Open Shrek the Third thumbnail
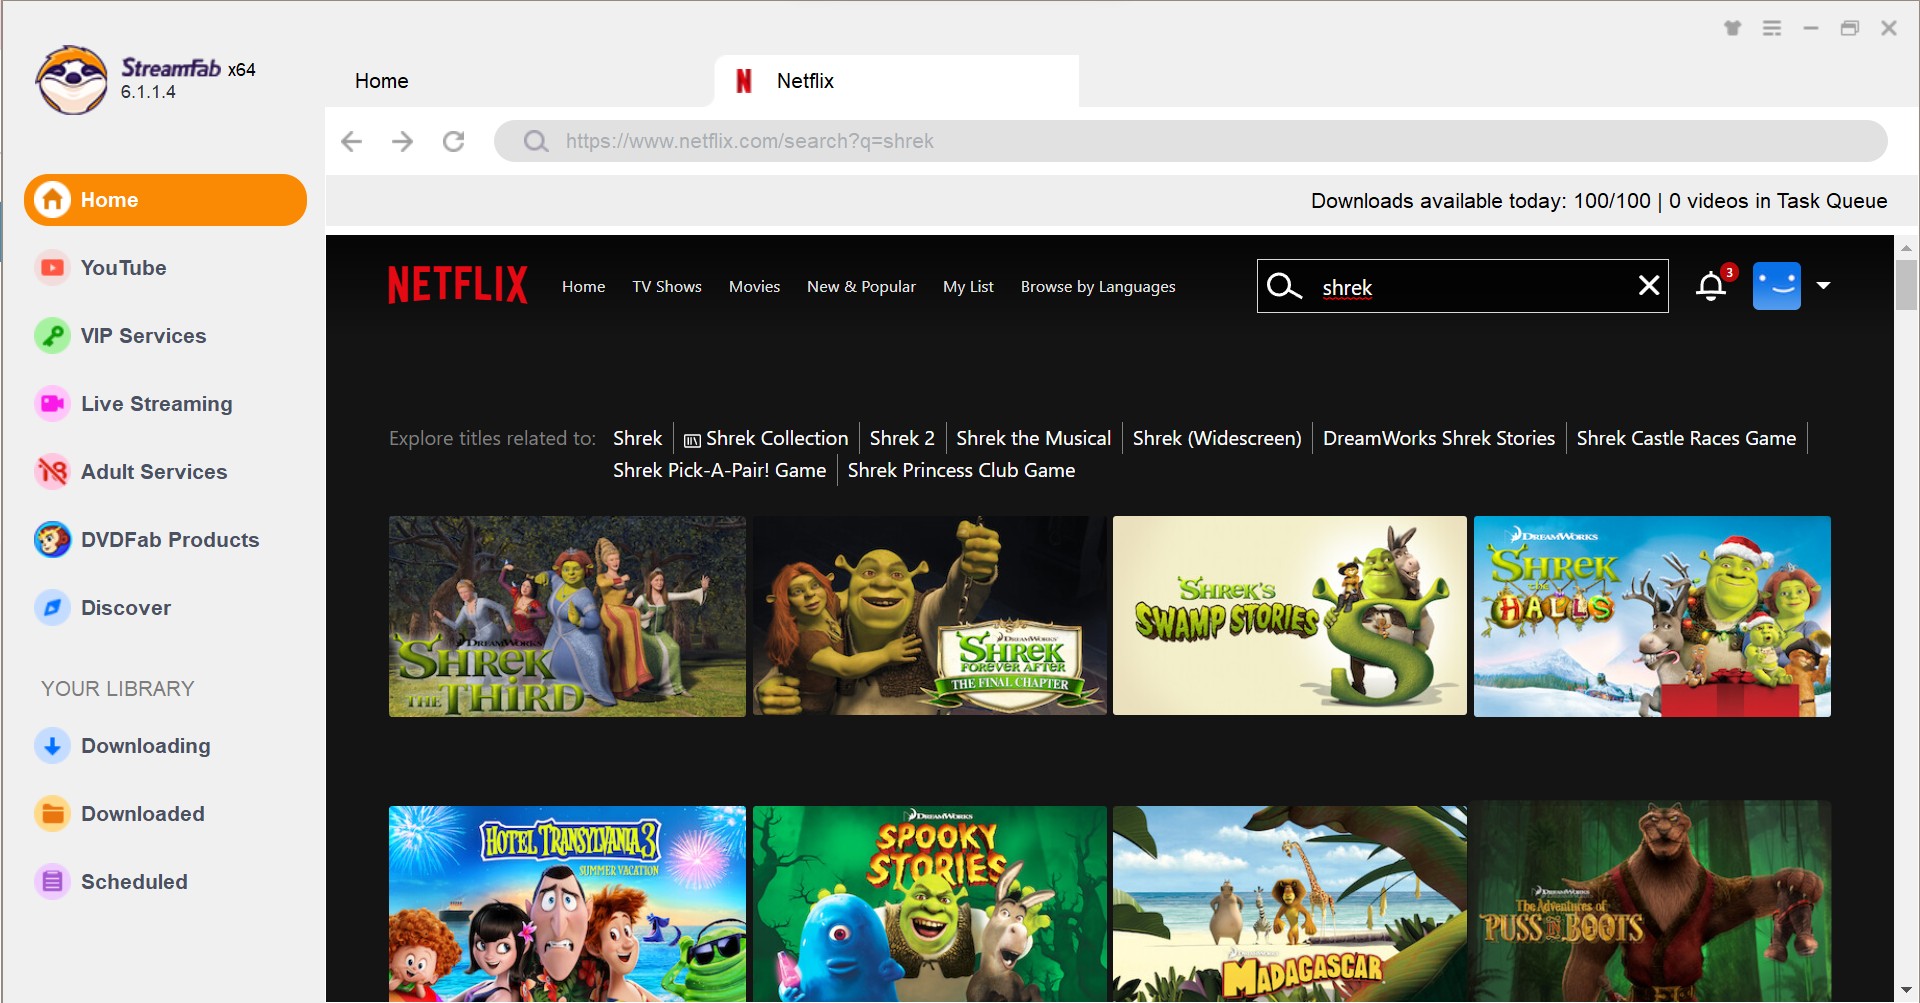Image resolution: width=1920 pixels, height=1003 pixels. (x=567, y=616)
